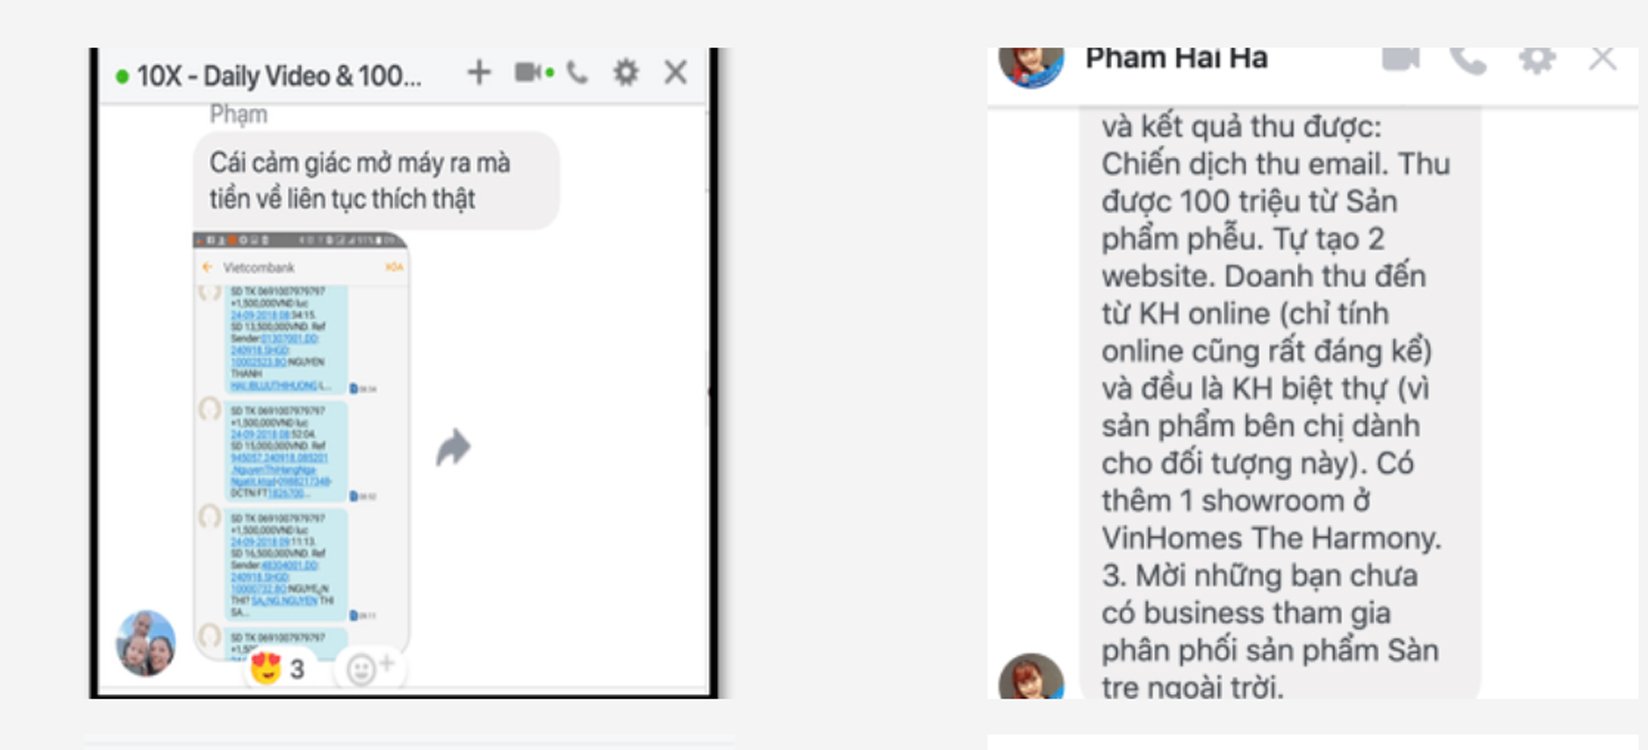The width and height of the screenshot is (1648, 750).
Task: Close the Pham Hai Ha chat window
Action: click(1603, 59)
